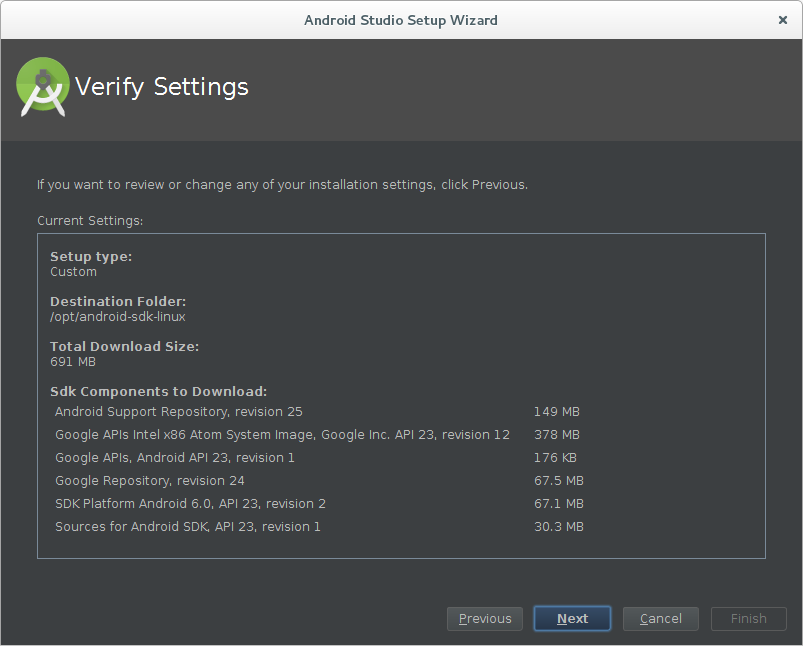The height and width of the screenshot is (646, 803).
Task: Click the disabled Finish button
Action: [x=749, y=619]
